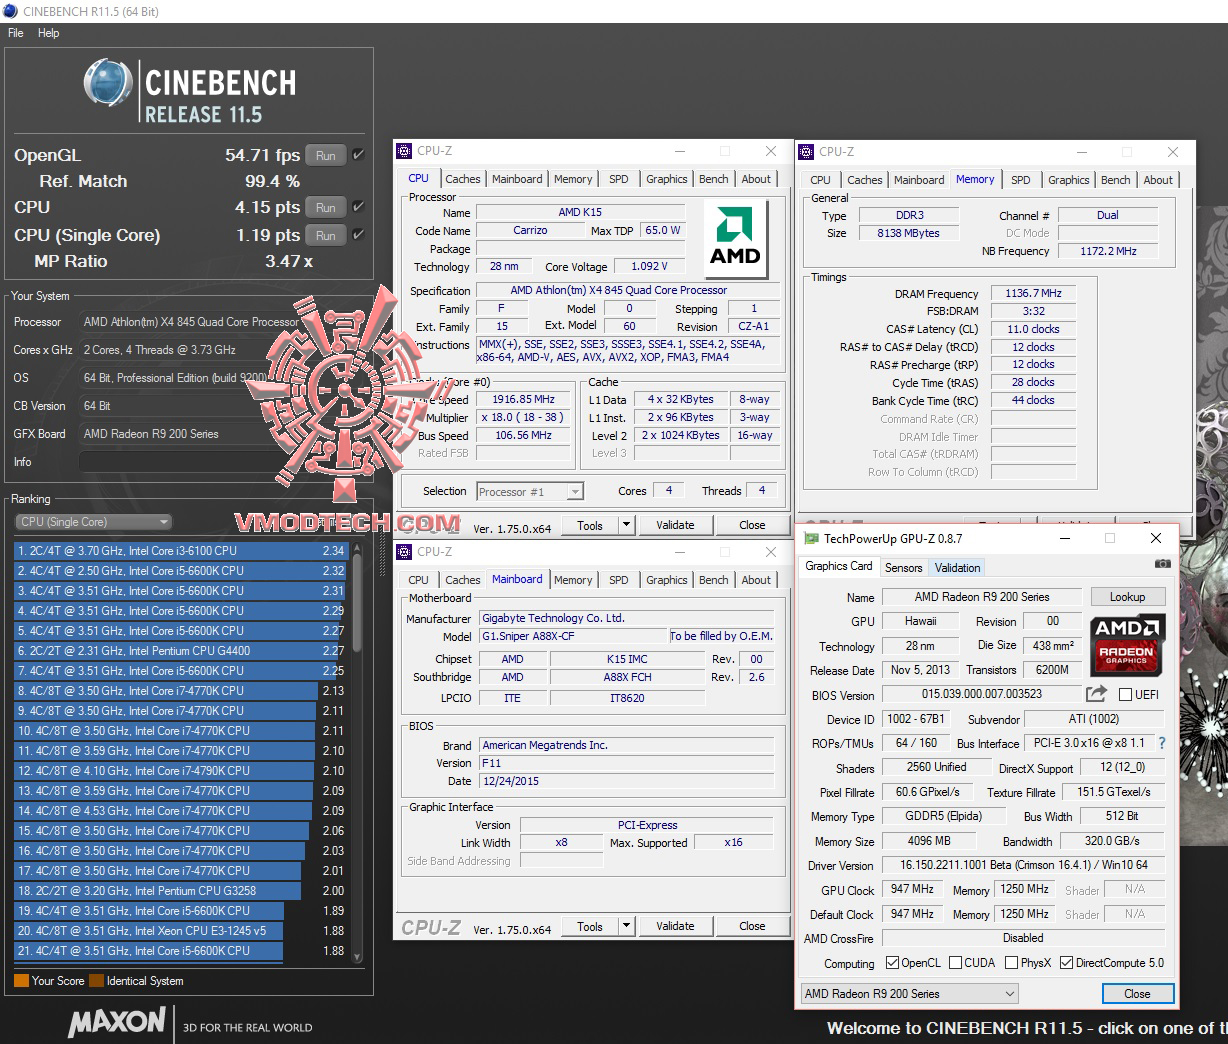Screen dimensions: 1228x1044
Task: Click Close in CPU-Z Mainboard window
Action: pyautogui.click(x=752, y=926)
